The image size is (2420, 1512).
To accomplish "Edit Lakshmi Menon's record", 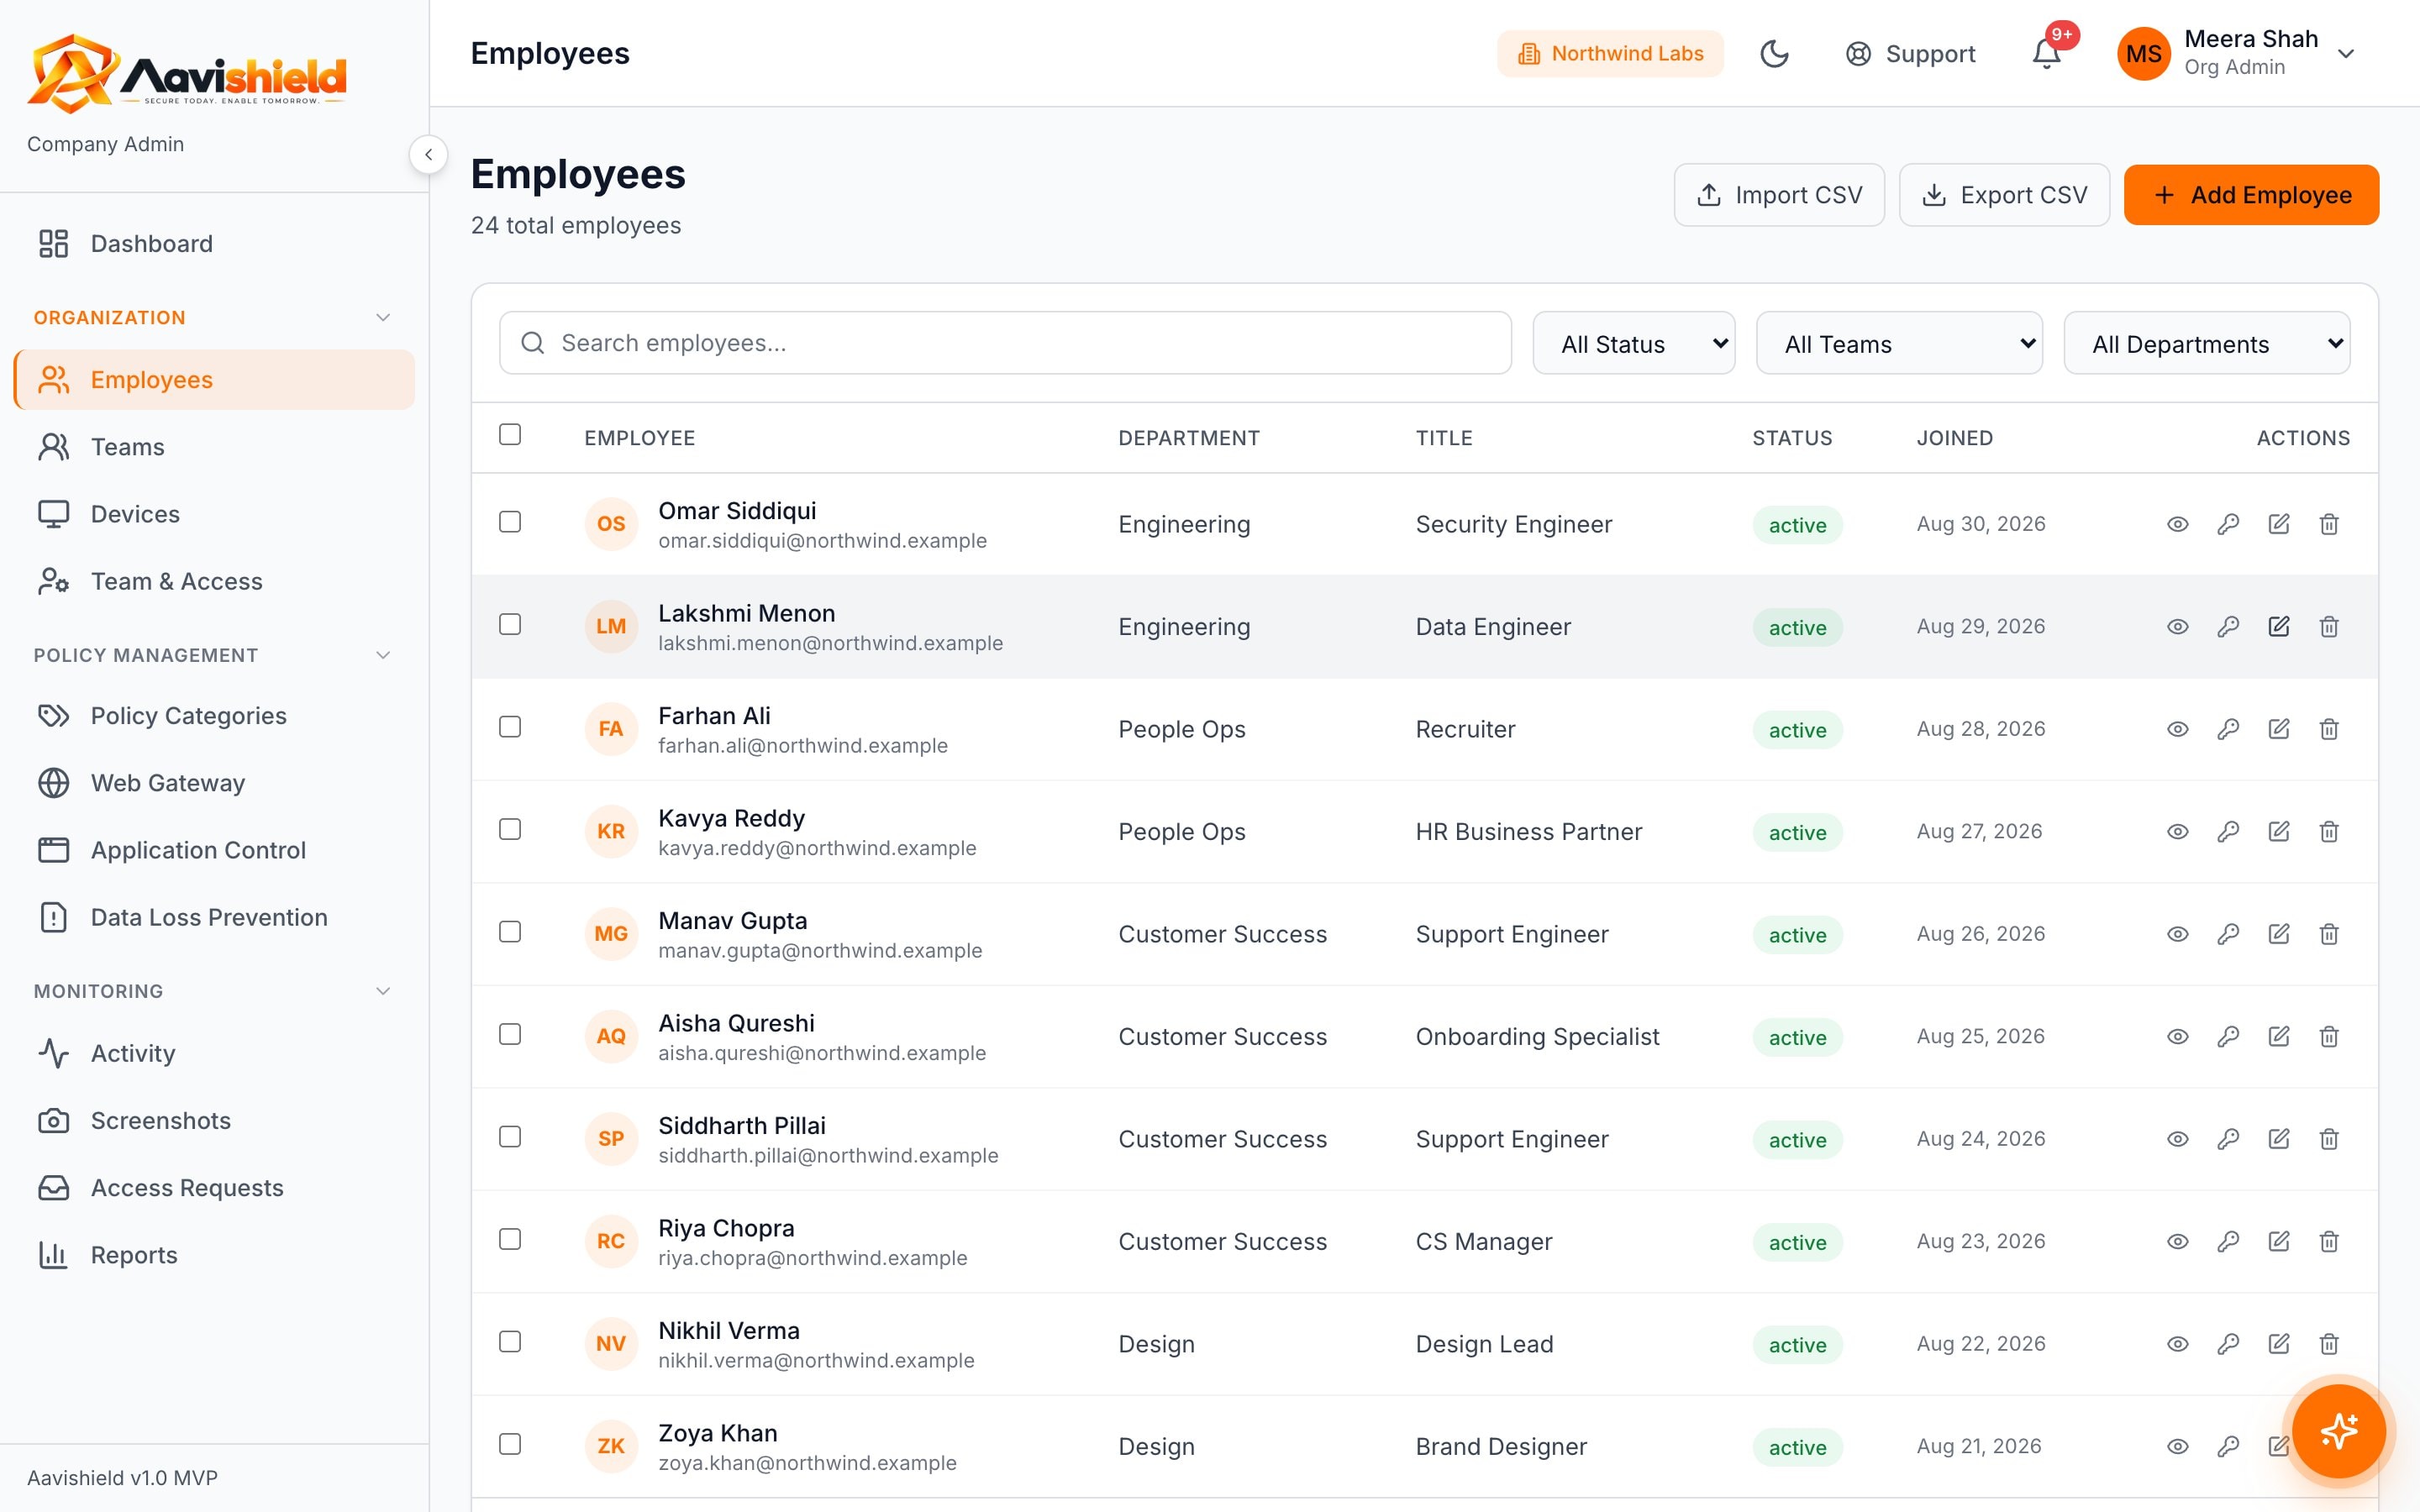I will click(2278, 627).
